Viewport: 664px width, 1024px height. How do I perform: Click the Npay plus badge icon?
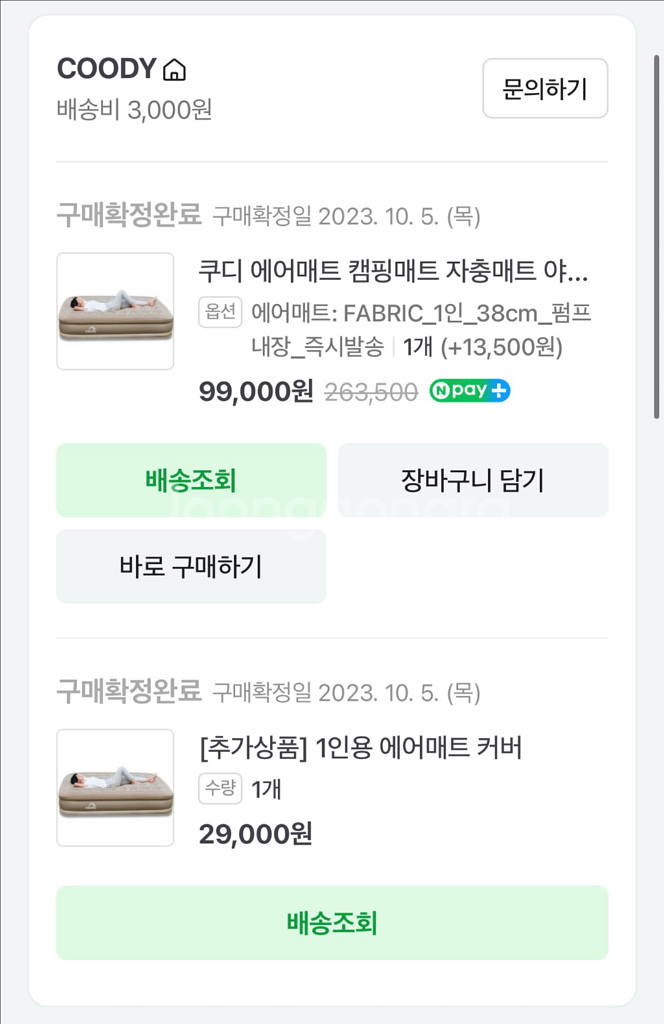click(x=470, y=391)
